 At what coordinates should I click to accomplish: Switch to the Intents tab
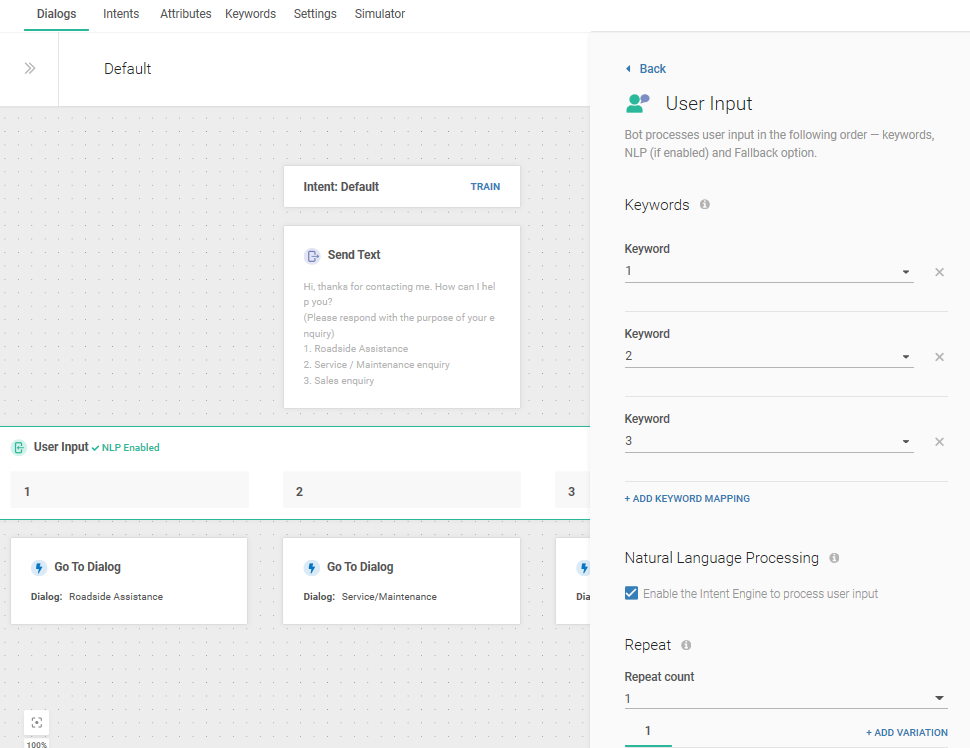(x=121, y=14)
